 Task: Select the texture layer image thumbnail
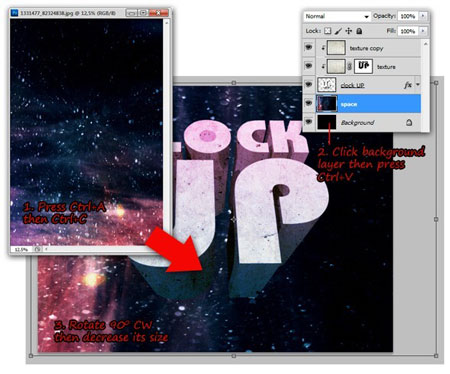336,66
